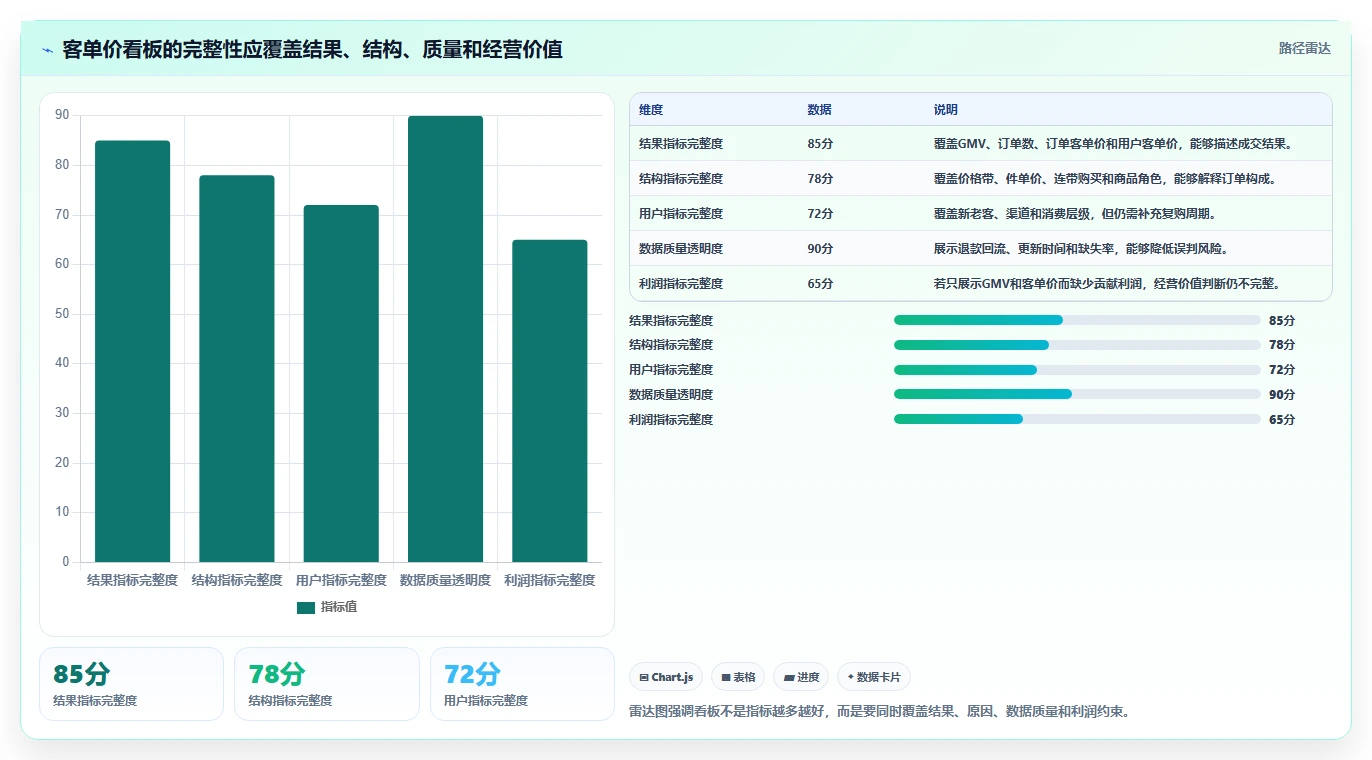This screenshot has height=760, width=1372.
Task: Click the 利润指标完整度 progress bar
Action: pos(1077,419)
